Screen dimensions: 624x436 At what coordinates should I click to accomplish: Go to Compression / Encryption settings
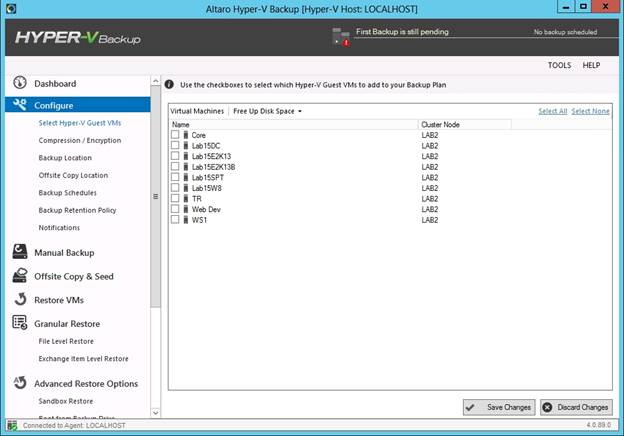pyautogui.click(x=80, y=140)
